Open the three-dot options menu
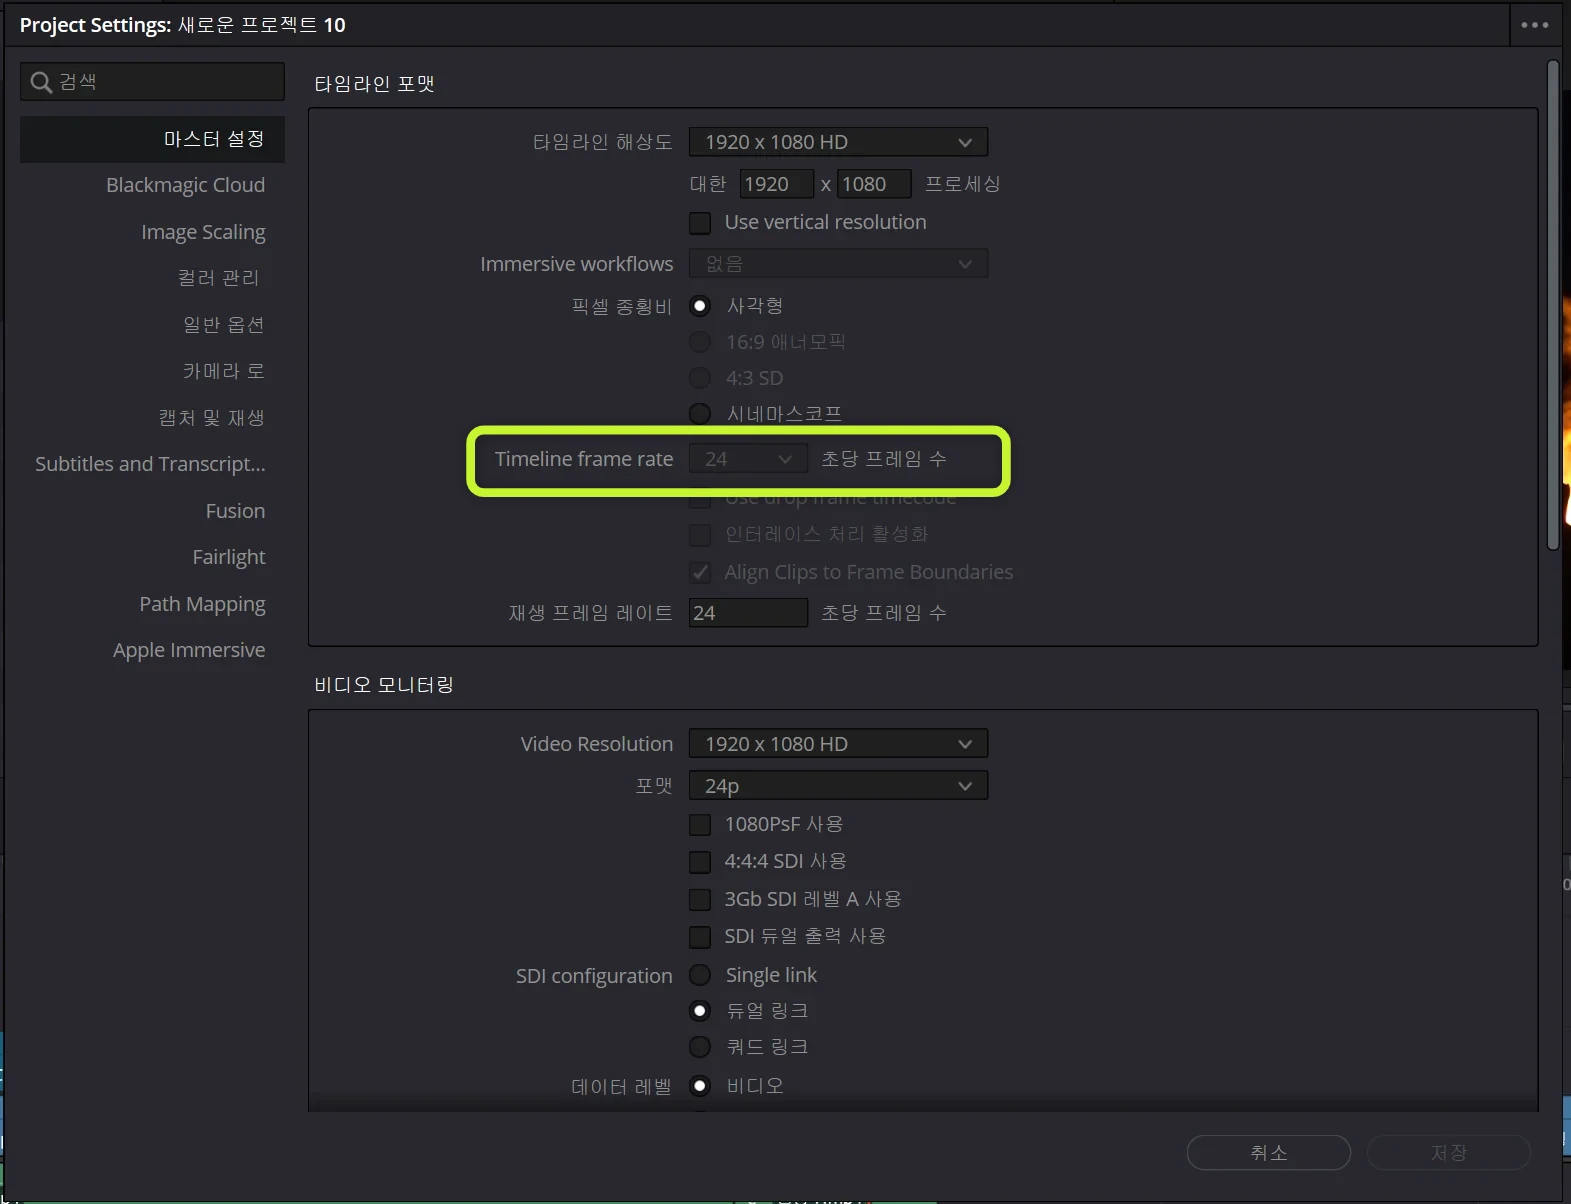The width and height of the screenshot is (1571, 1204). click(x=1534, y=25)
